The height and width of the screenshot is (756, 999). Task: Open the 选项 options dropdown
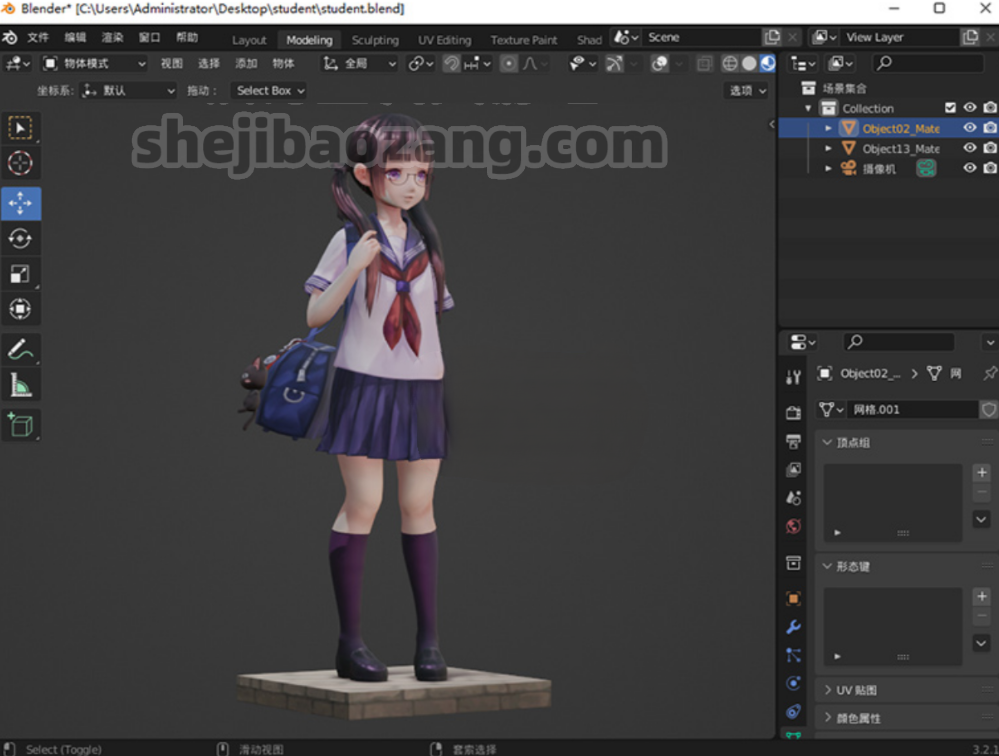[x=747, y=90]
